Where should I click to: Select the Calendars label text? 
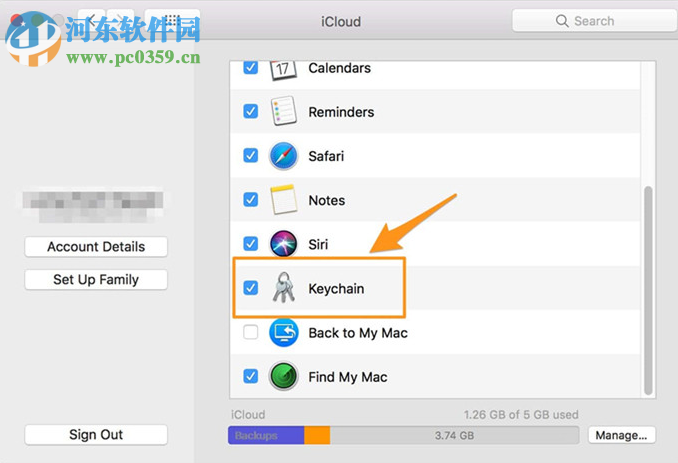click(x=339, y=68)
